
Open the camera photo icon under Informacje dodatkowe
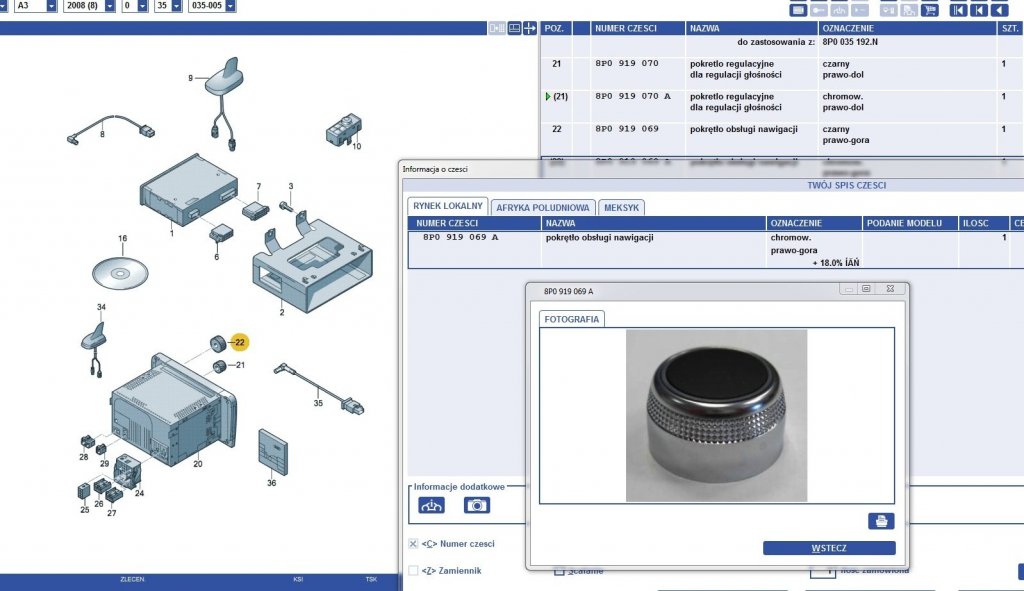(477, 505)
